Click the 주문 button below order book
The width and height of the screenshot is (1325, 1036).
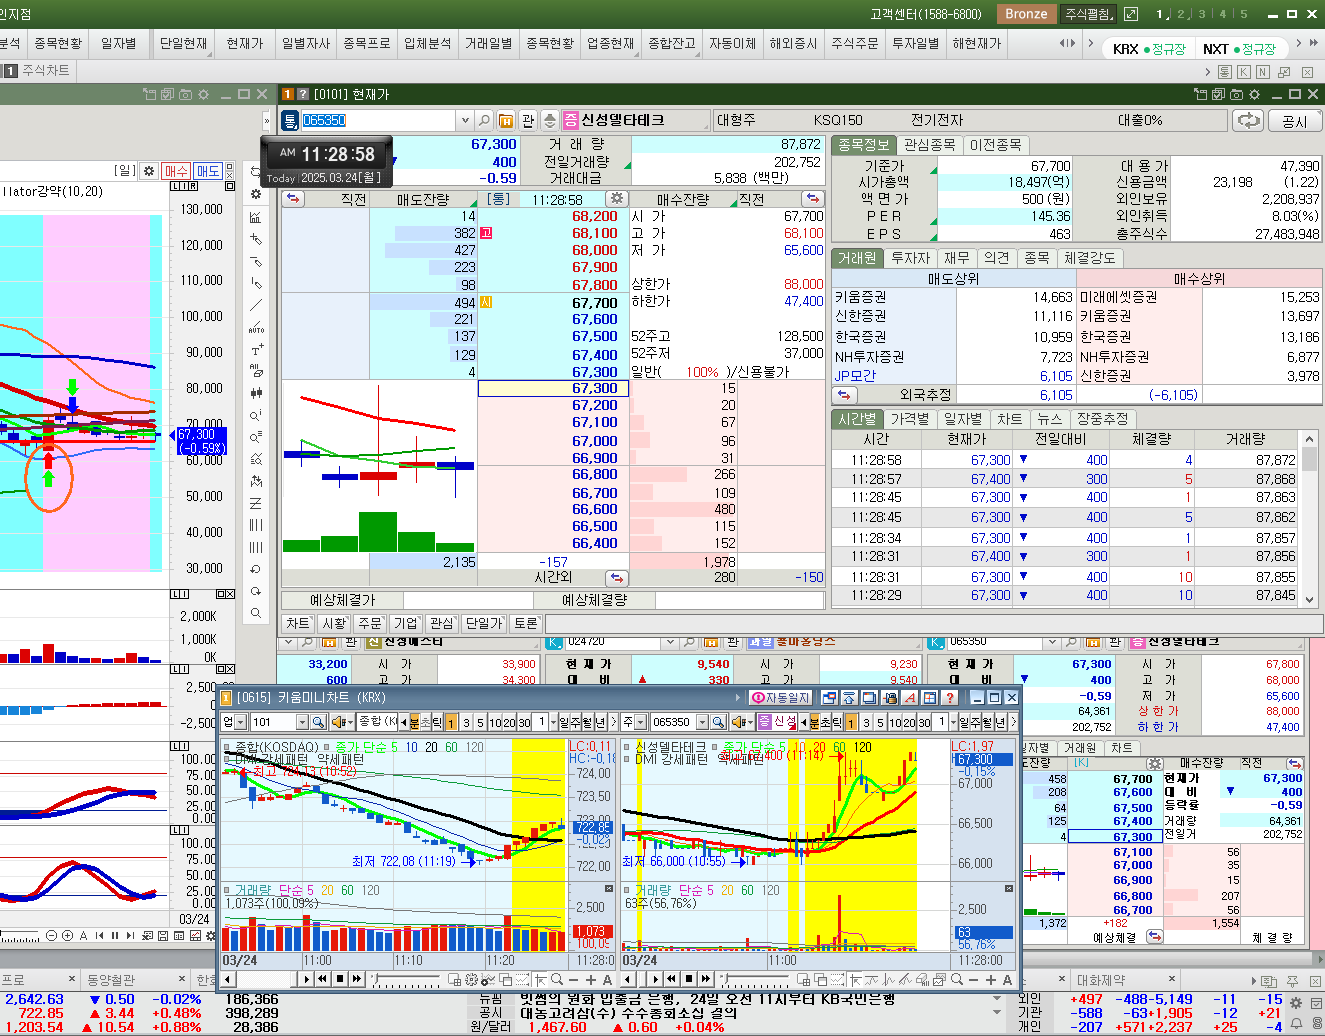(370, 623)
